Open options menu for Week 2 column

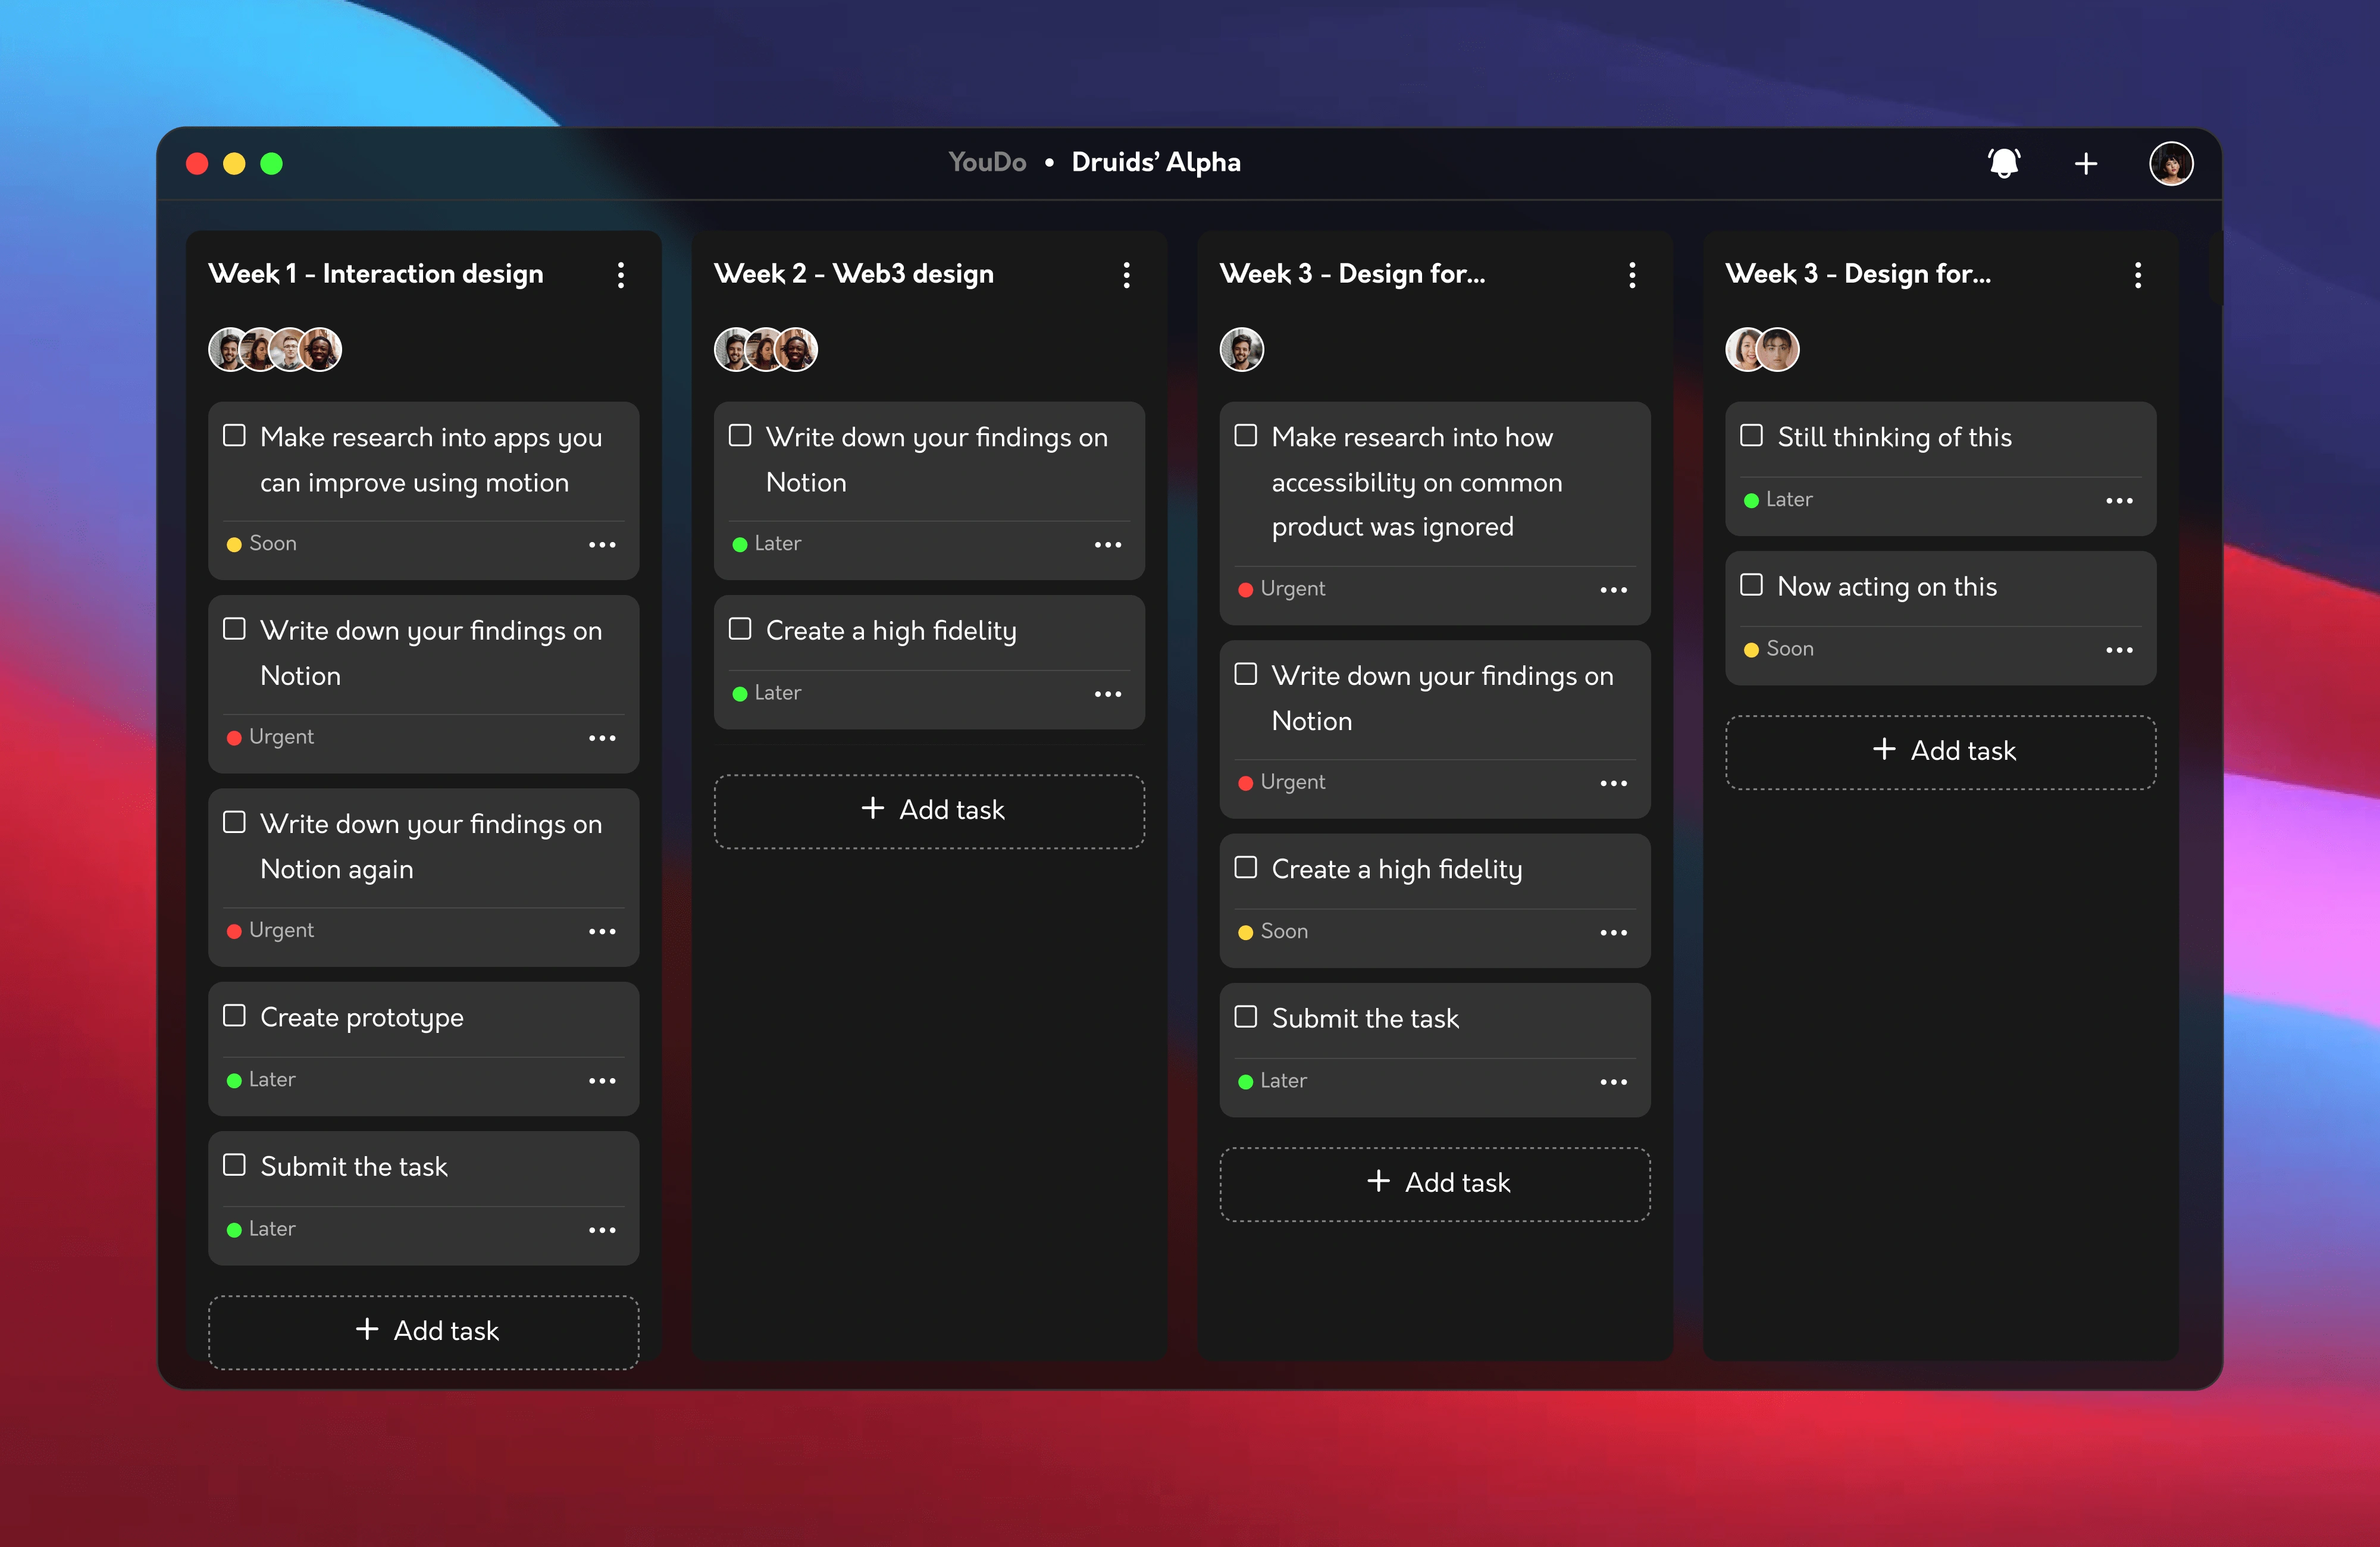[1127, 275]
